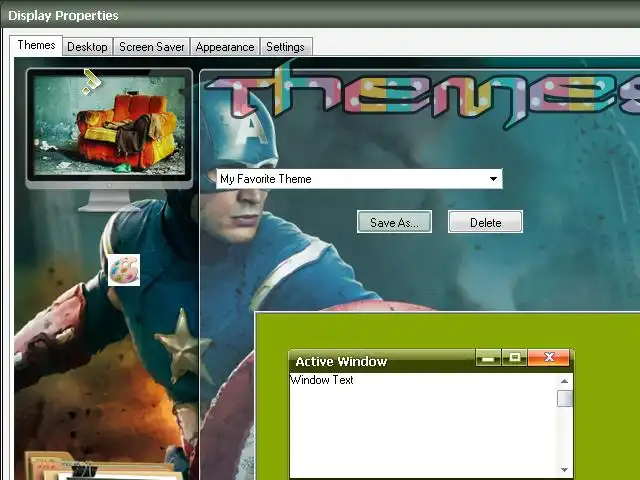640x480 pixels.
Task: Click the scrollbar thumb in Active Window preview
Action: [x=564, y=398]
